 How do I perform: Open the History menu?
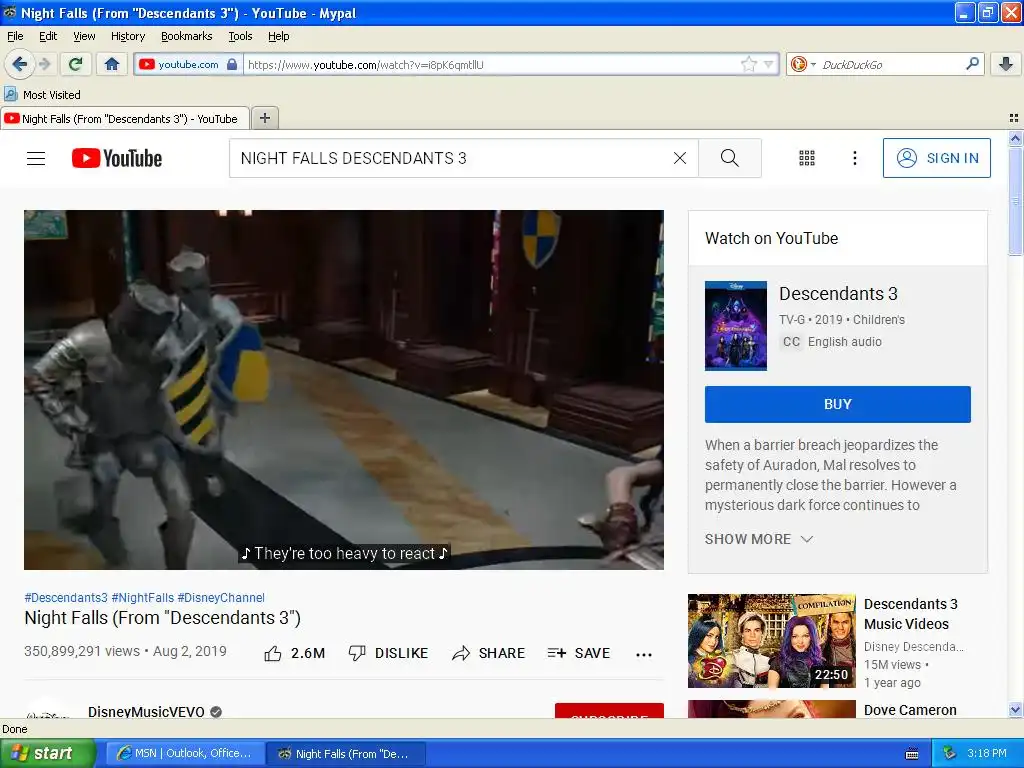127,37
